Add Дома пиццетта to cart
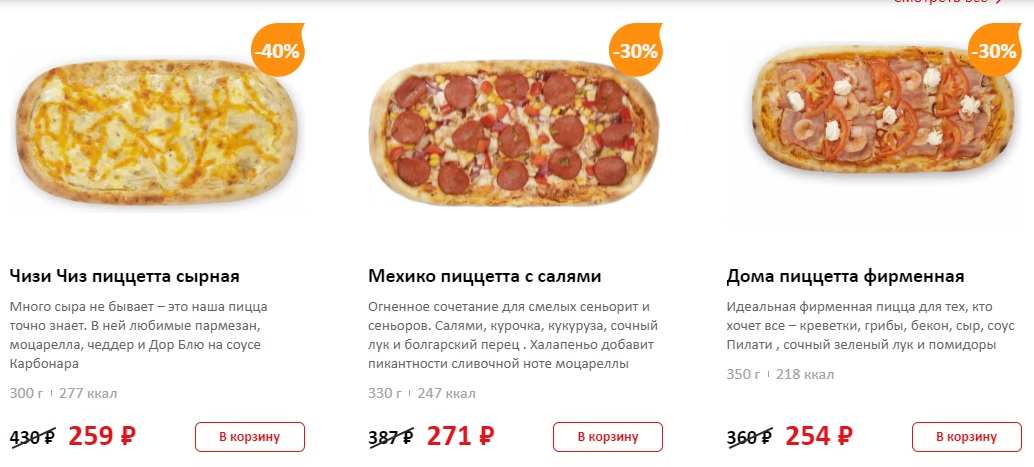 coord(967,437)
